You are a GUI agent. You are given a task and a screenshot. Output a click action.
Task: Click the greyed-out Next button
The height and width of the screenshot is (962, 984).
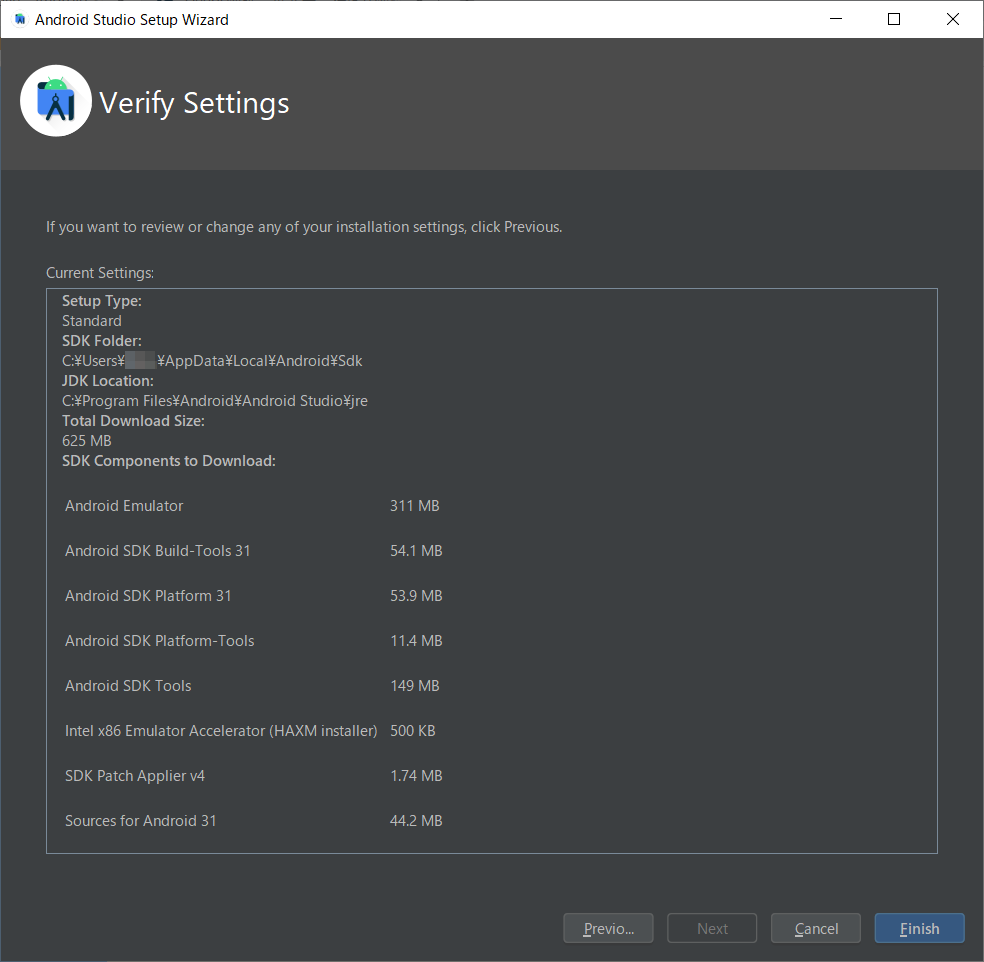[x=712, y=928]
